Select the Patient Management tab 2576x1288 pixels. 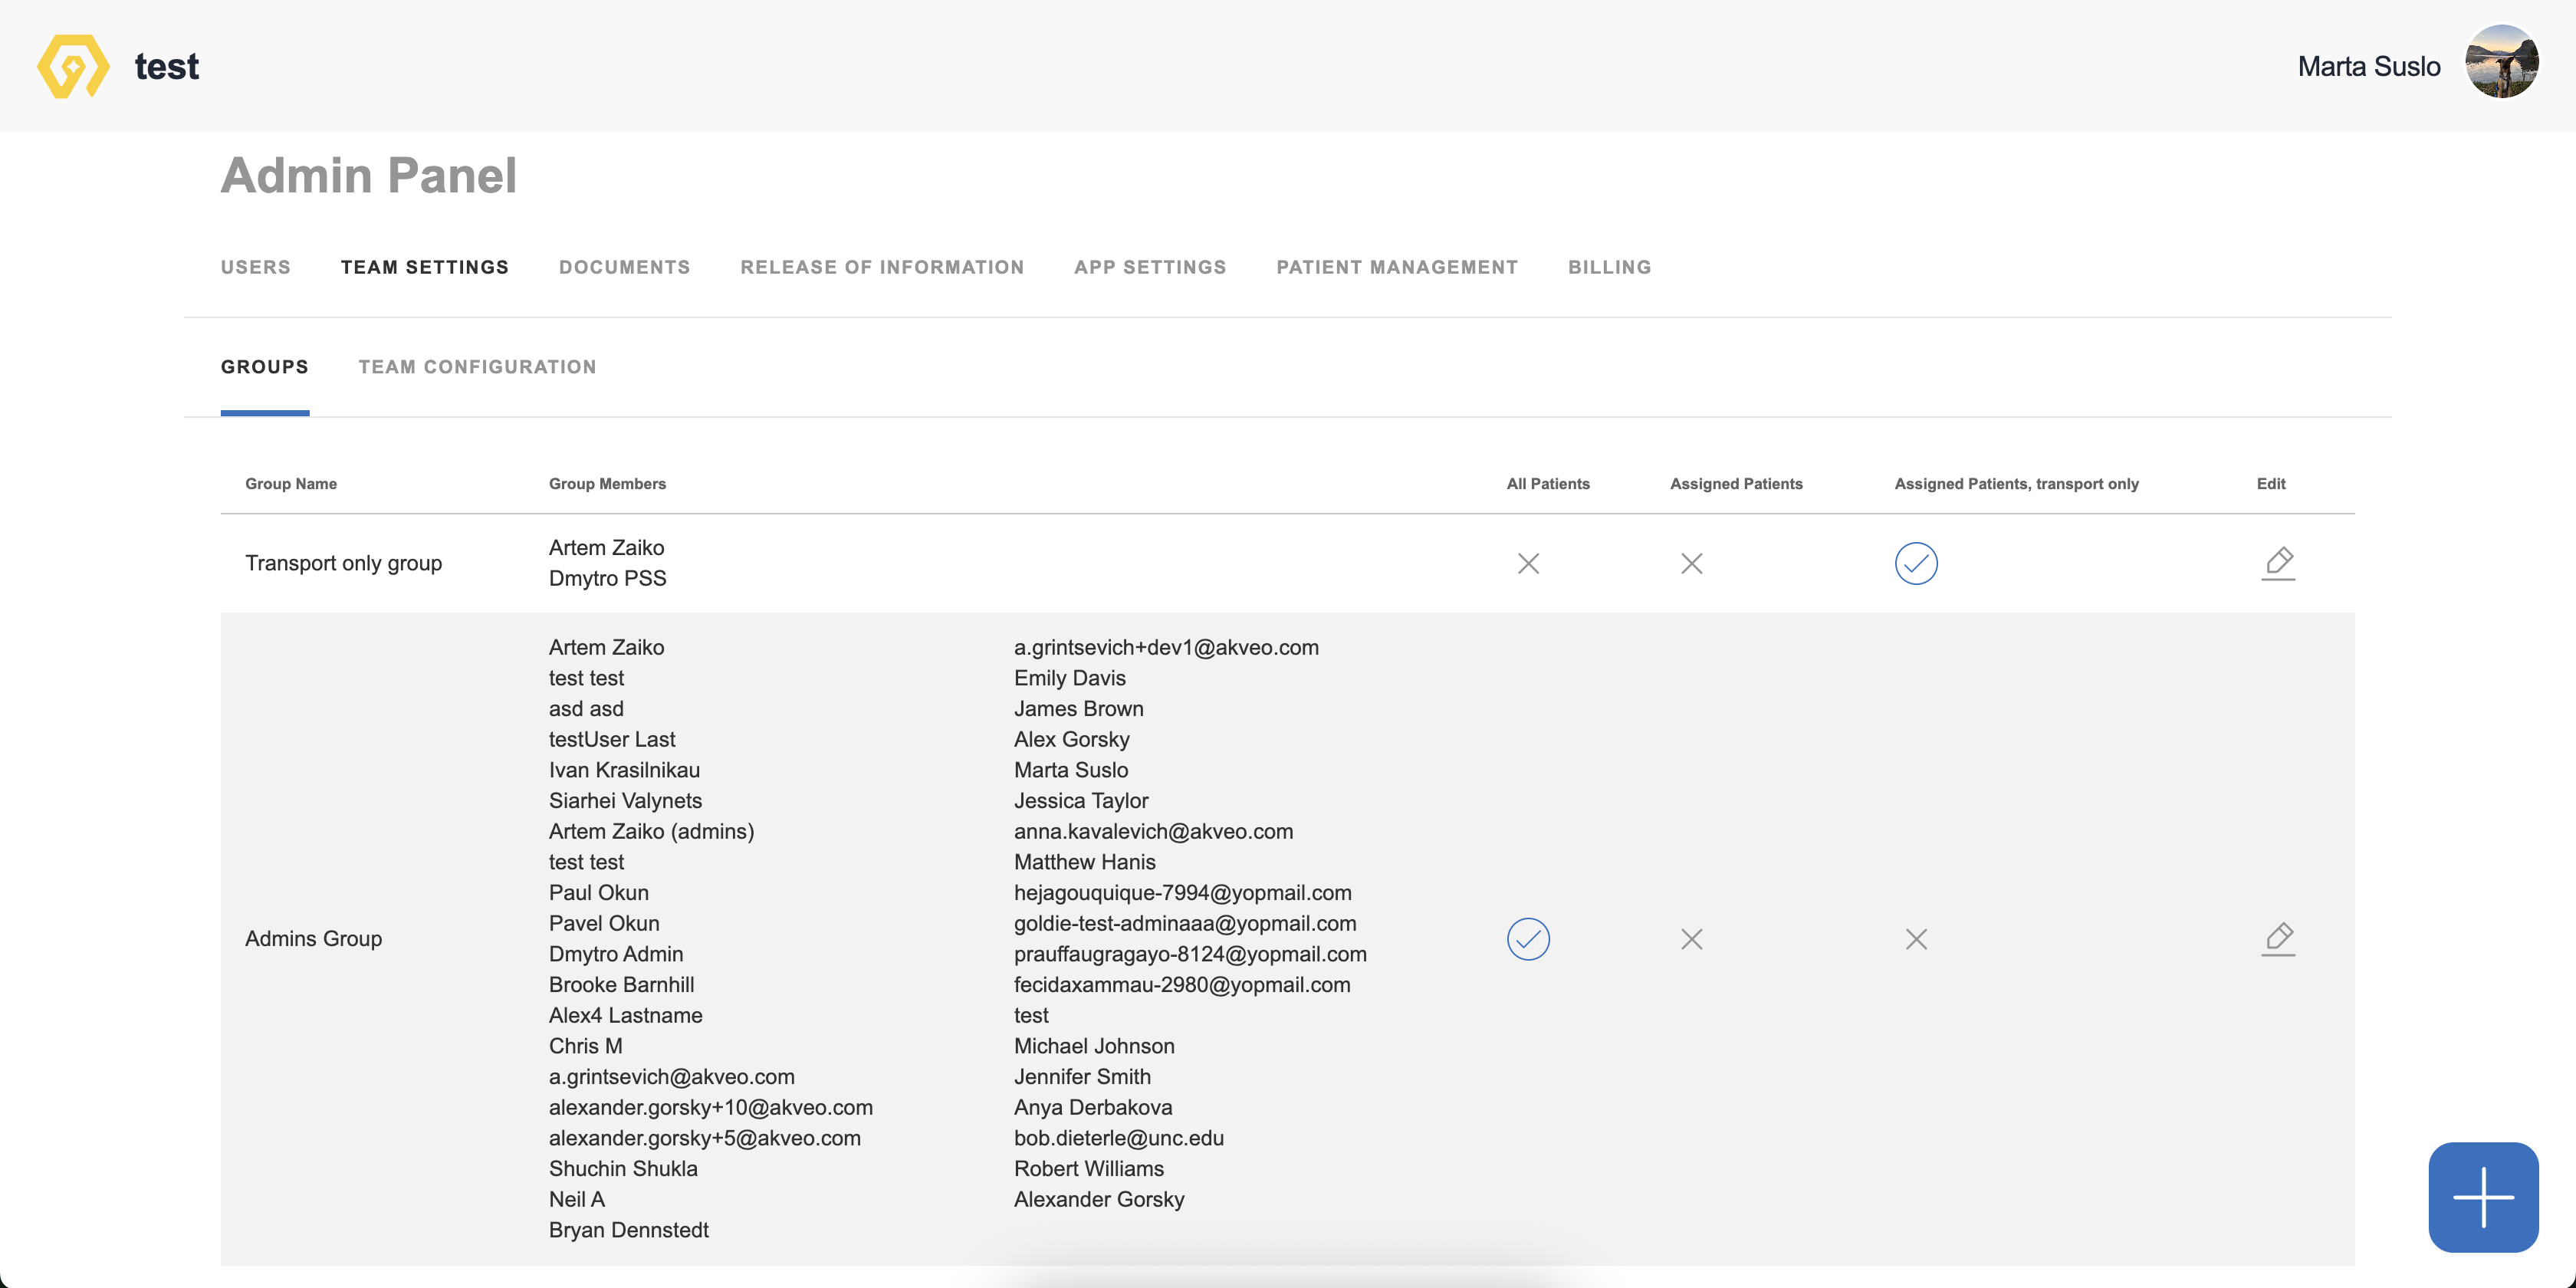point(1396,267)
